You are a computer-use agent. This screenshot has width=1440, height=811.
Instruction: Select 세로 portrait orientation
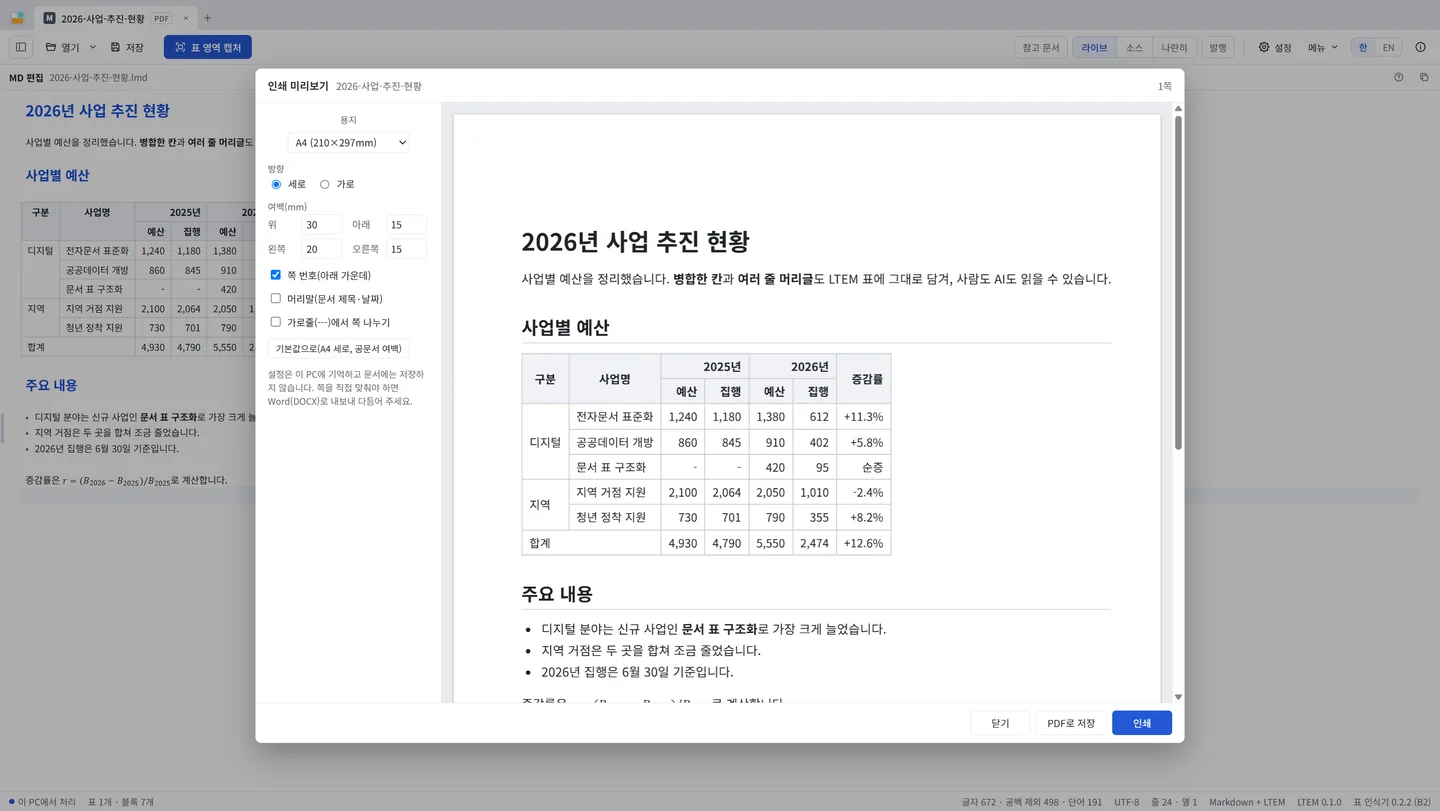point(276,184)
